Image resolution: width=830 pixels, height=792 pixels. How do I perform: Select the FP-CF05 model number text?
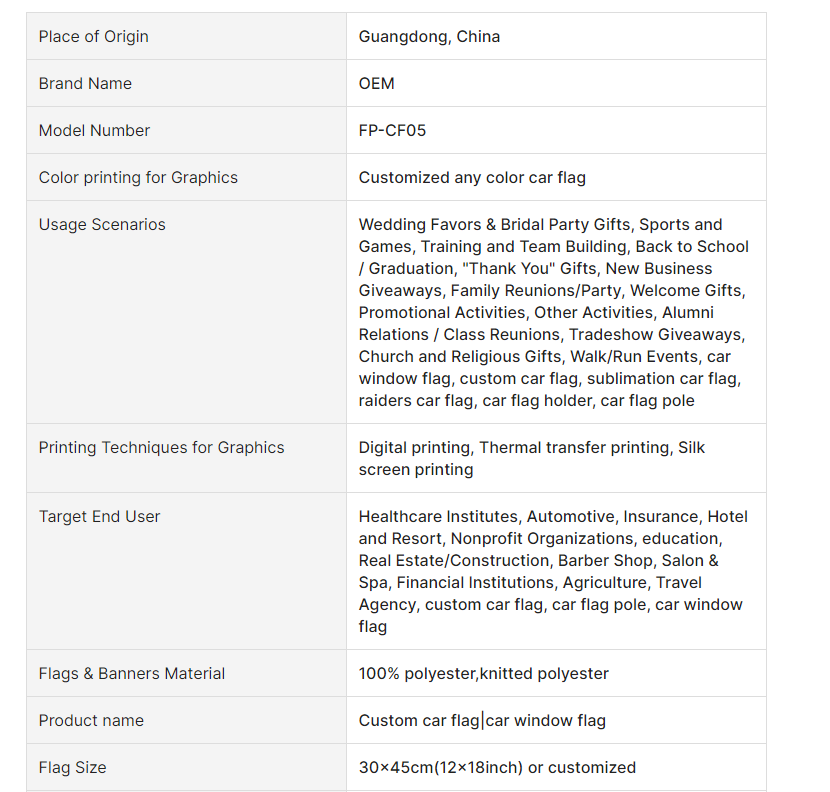click(392, 131)
